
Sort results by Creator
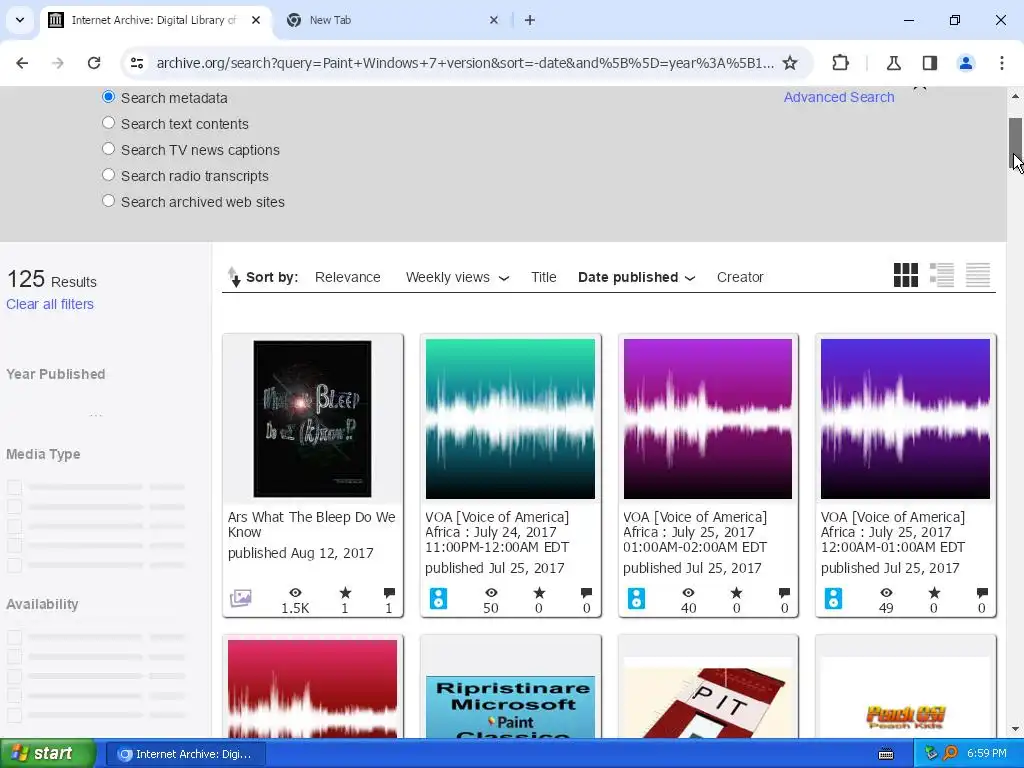click(x=740, y=278)
